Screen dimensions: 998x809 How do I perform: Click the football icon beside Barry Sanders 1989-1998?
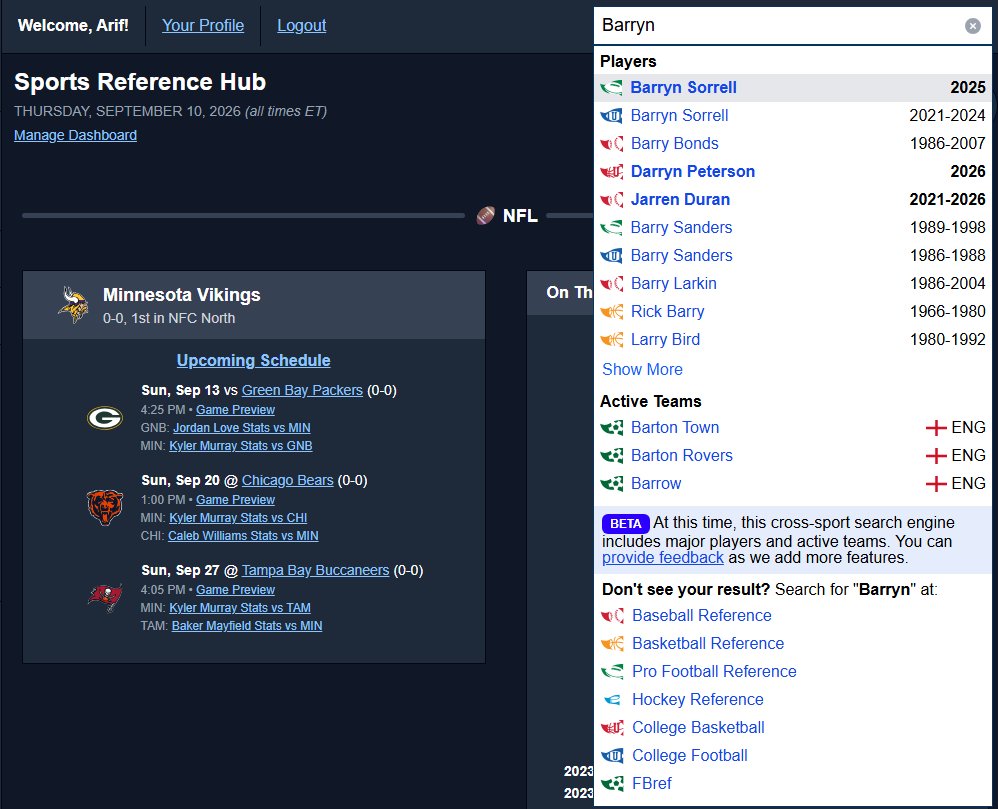tap(612, 228)
